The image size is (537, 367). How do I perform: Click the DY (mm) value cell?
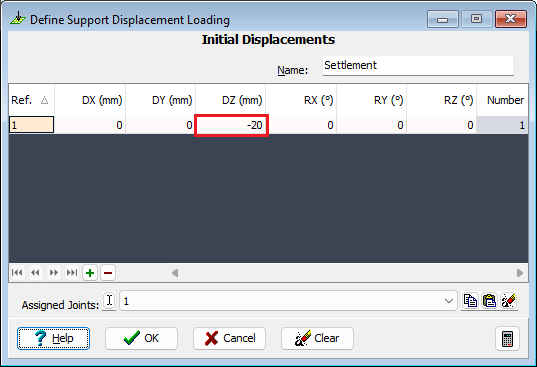(160, 125)
